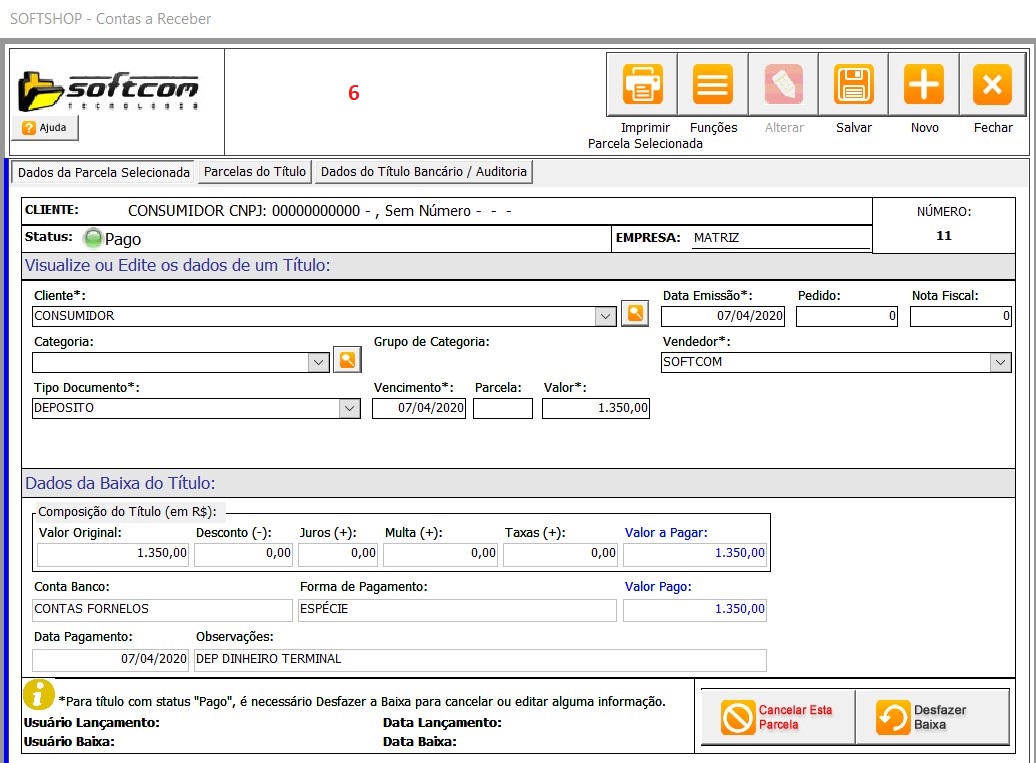The image size is (1036, 763).
Task: Click the Imprimir printer icon
Action: click(643, 85)
